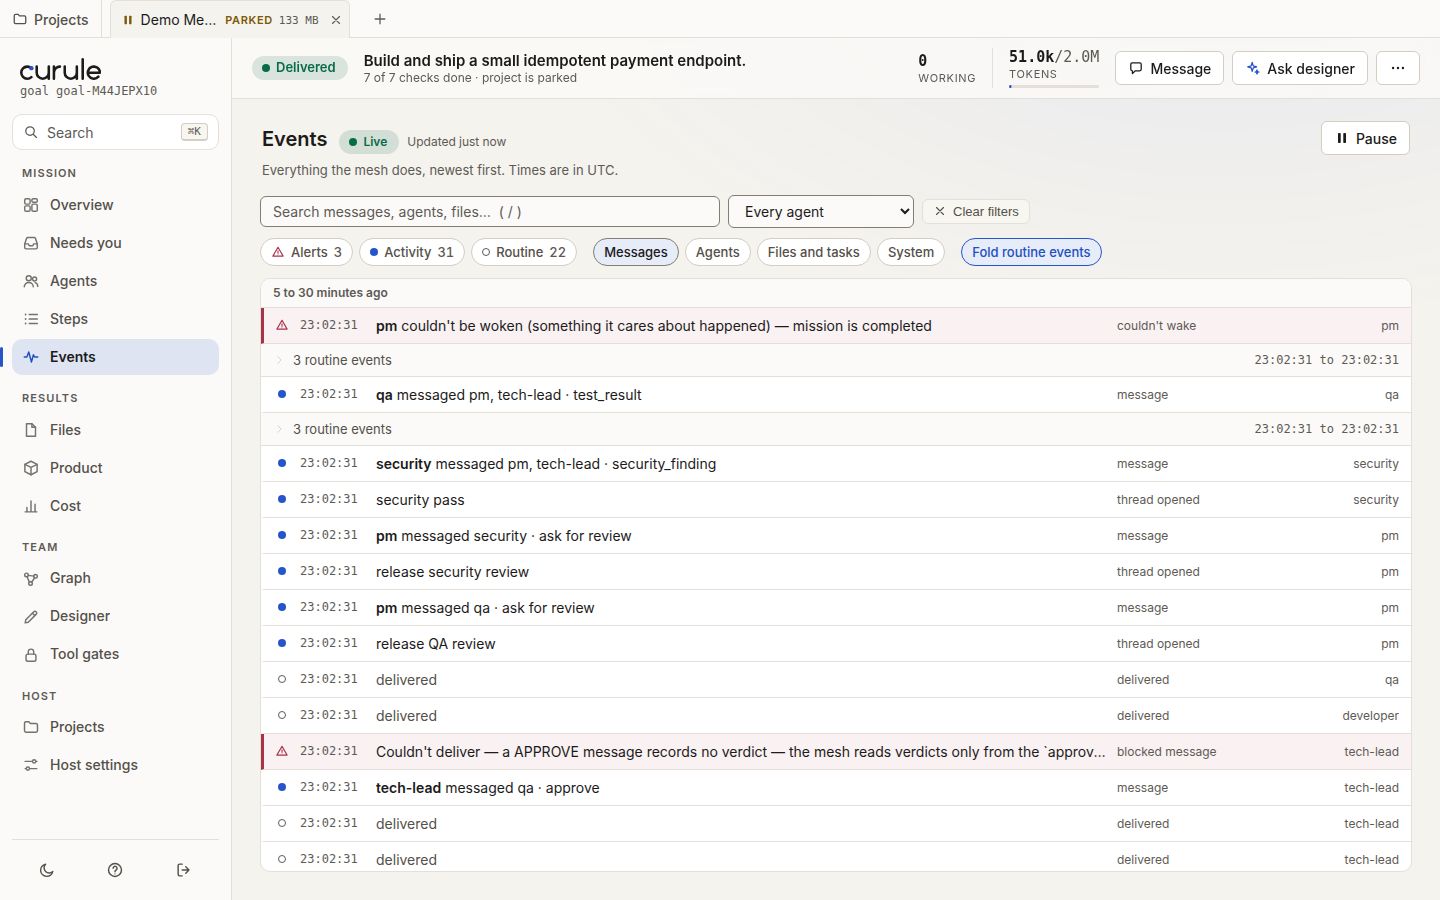The height and width of the screenshot is (900, 1440).
Task: Pause the live events feed
Action: (x=1365, y=139)
